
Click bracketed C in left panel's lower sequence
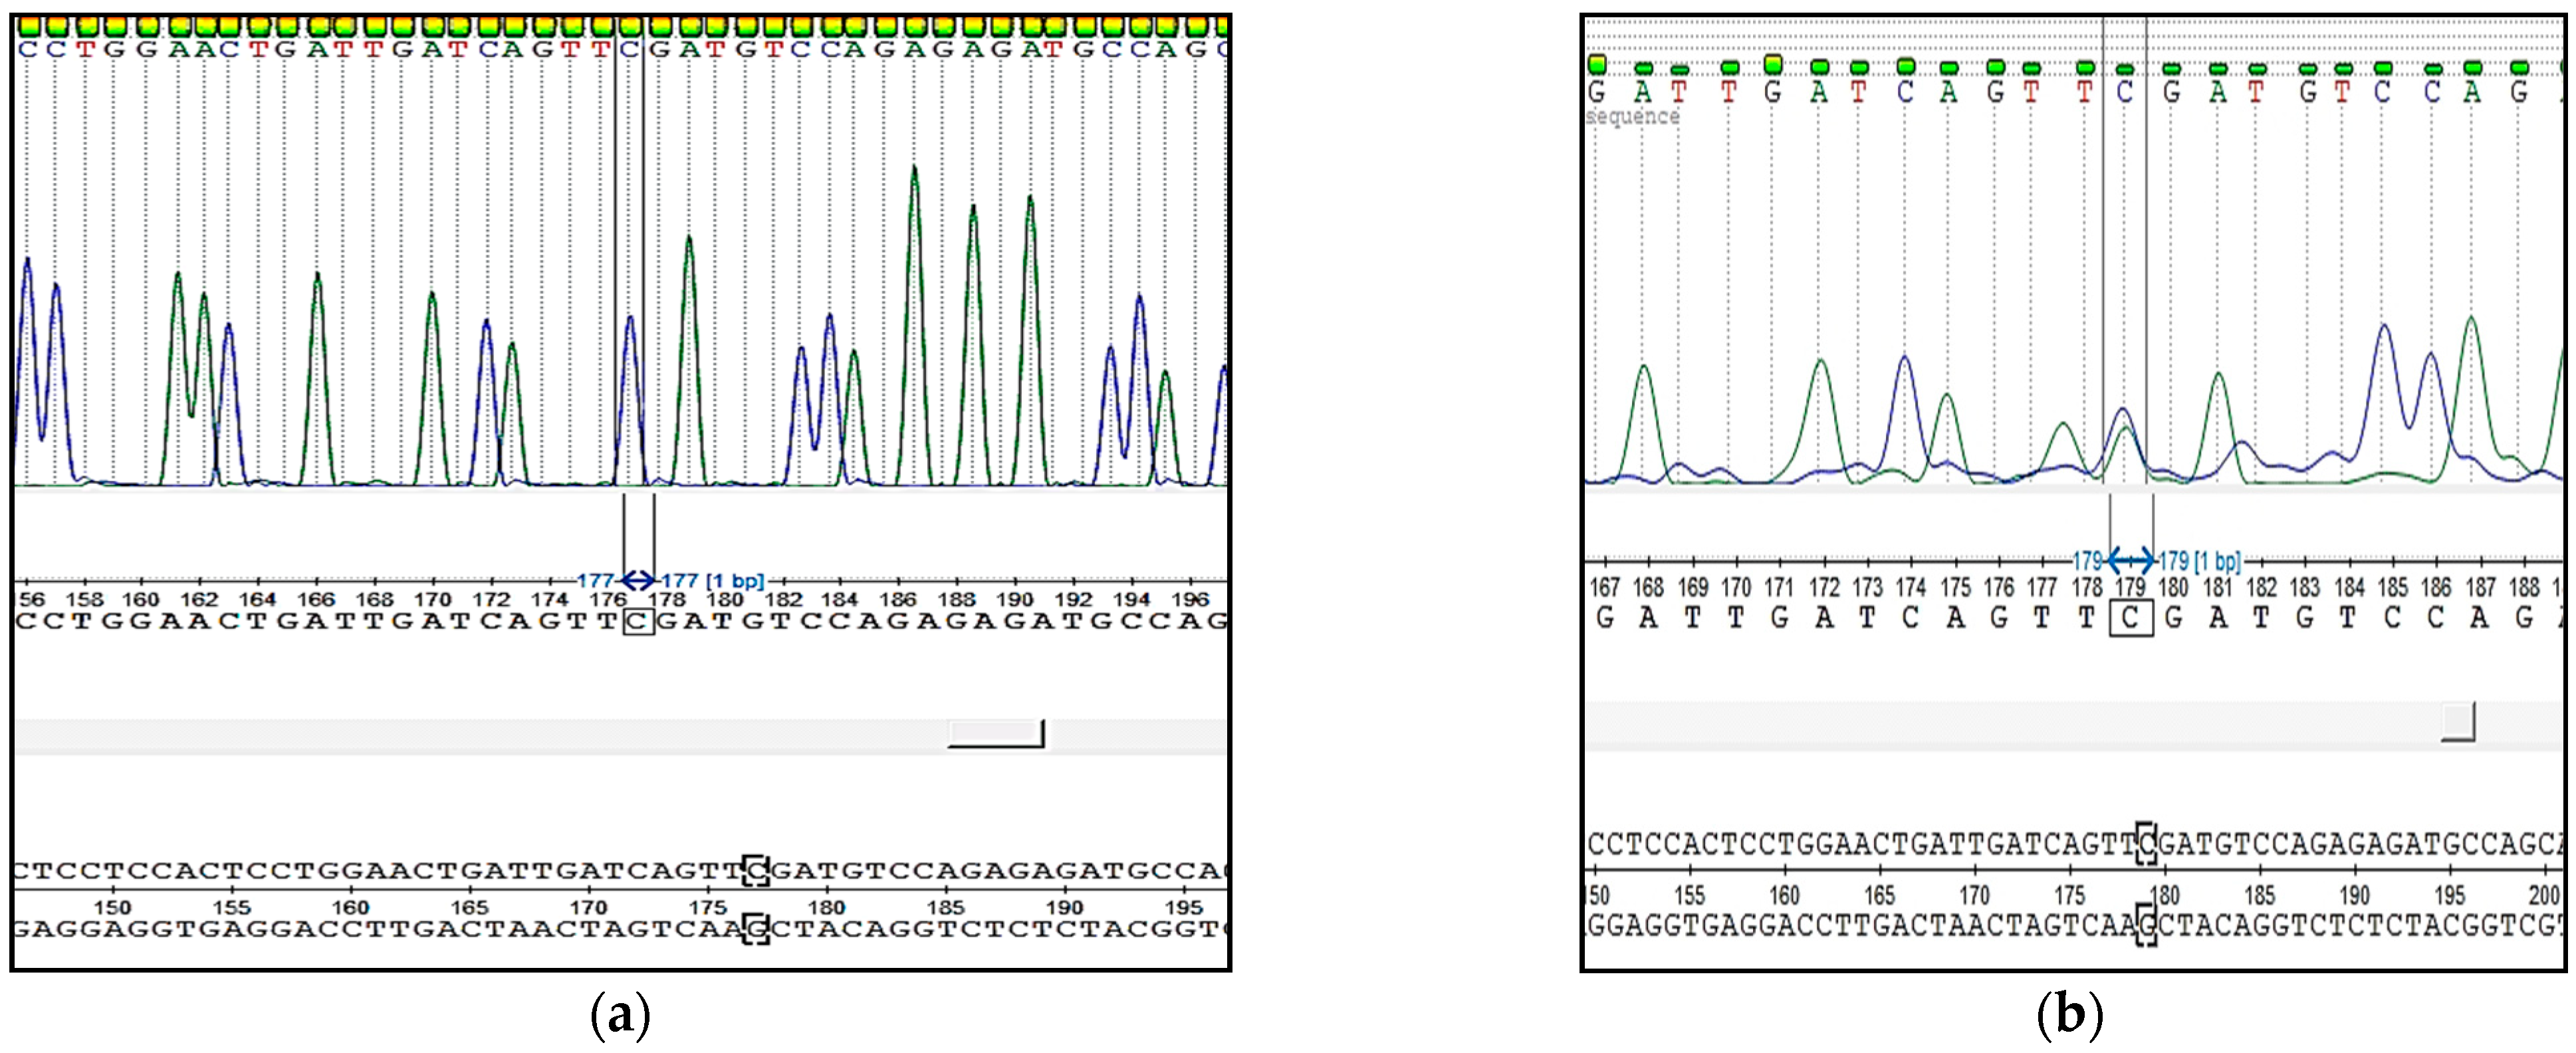click(756, 871)
